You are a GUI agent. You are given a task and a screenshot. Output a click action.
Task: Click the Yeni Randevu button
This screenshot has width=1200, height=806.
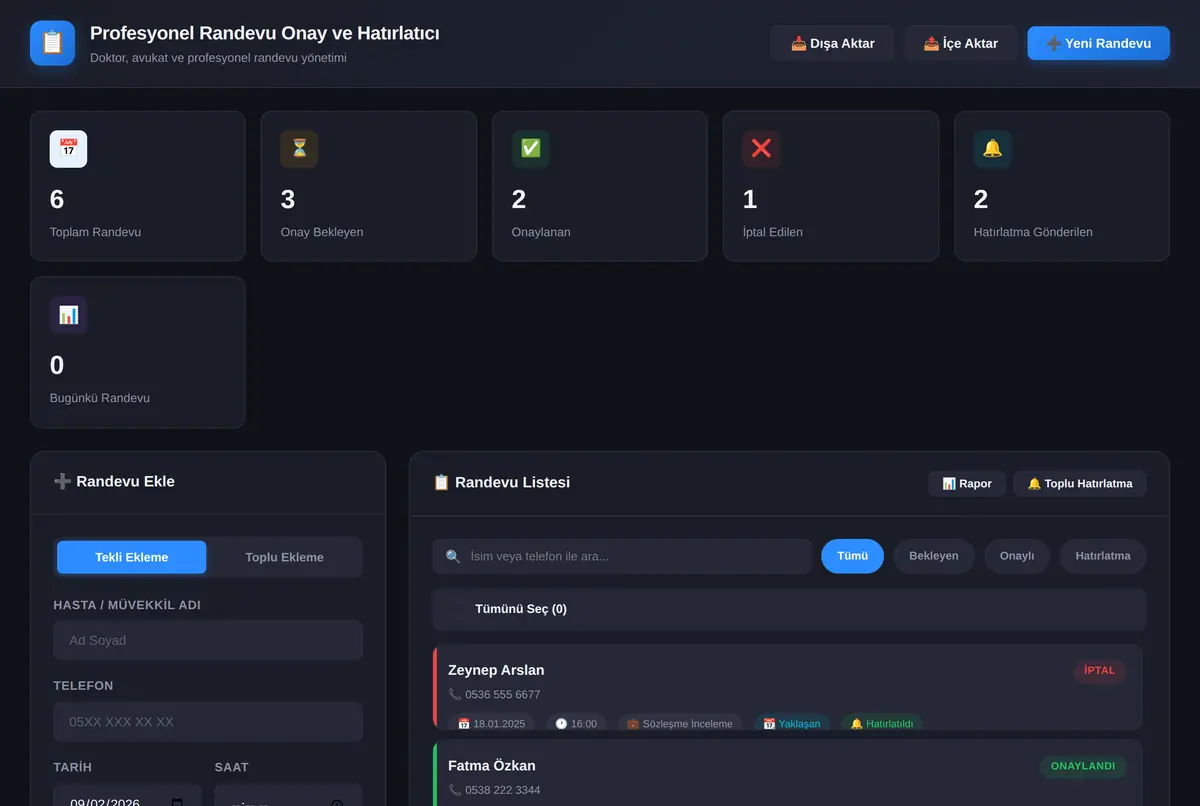coord(1098,43)
